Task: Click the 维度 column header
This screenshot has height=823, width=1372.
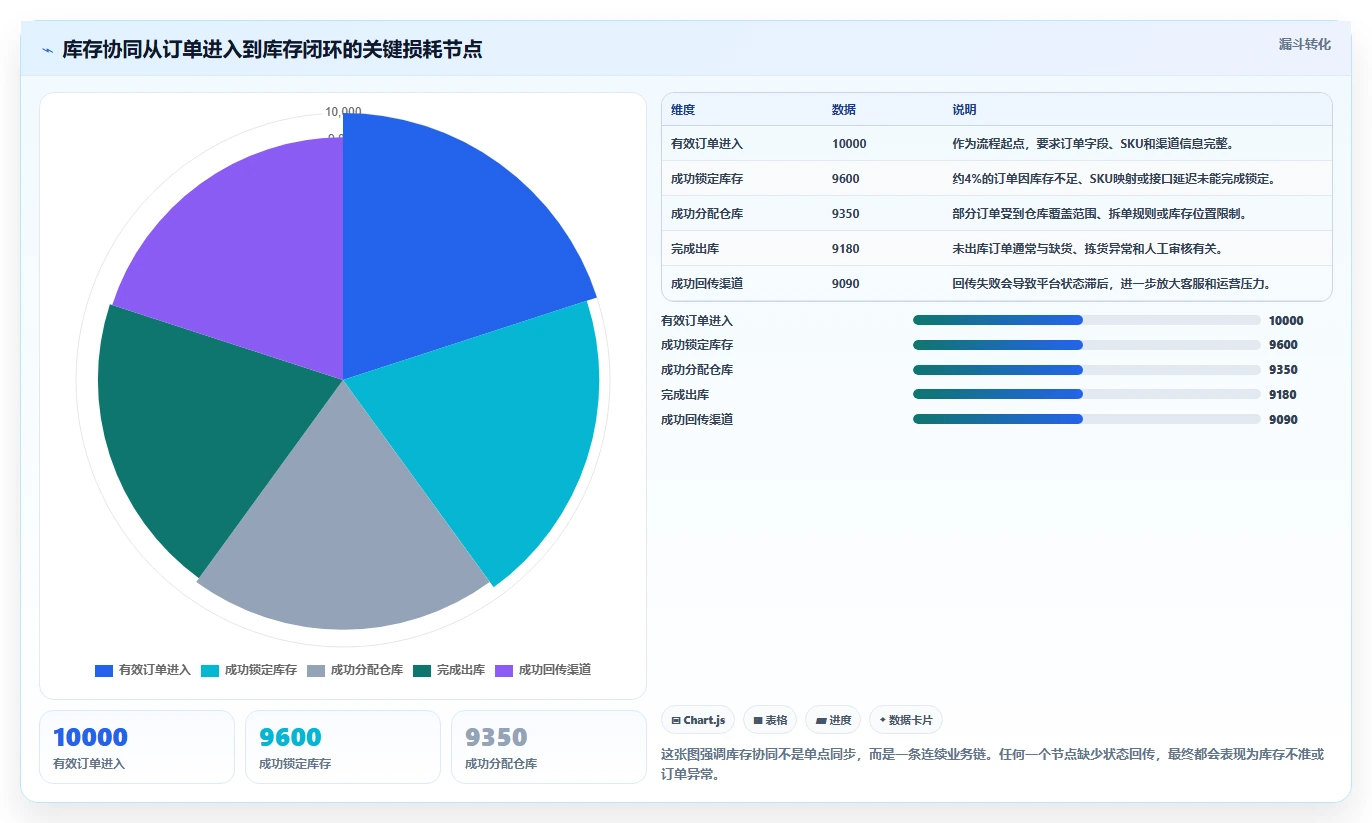Action: [x=683, y=110]
